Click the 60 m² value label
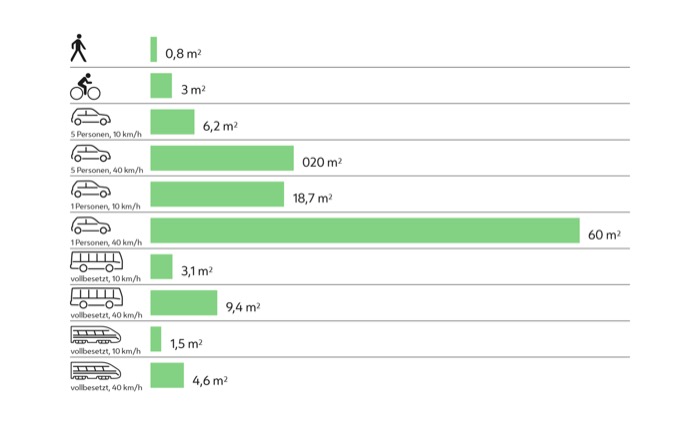Screen dimensions: 700x428 604,235
